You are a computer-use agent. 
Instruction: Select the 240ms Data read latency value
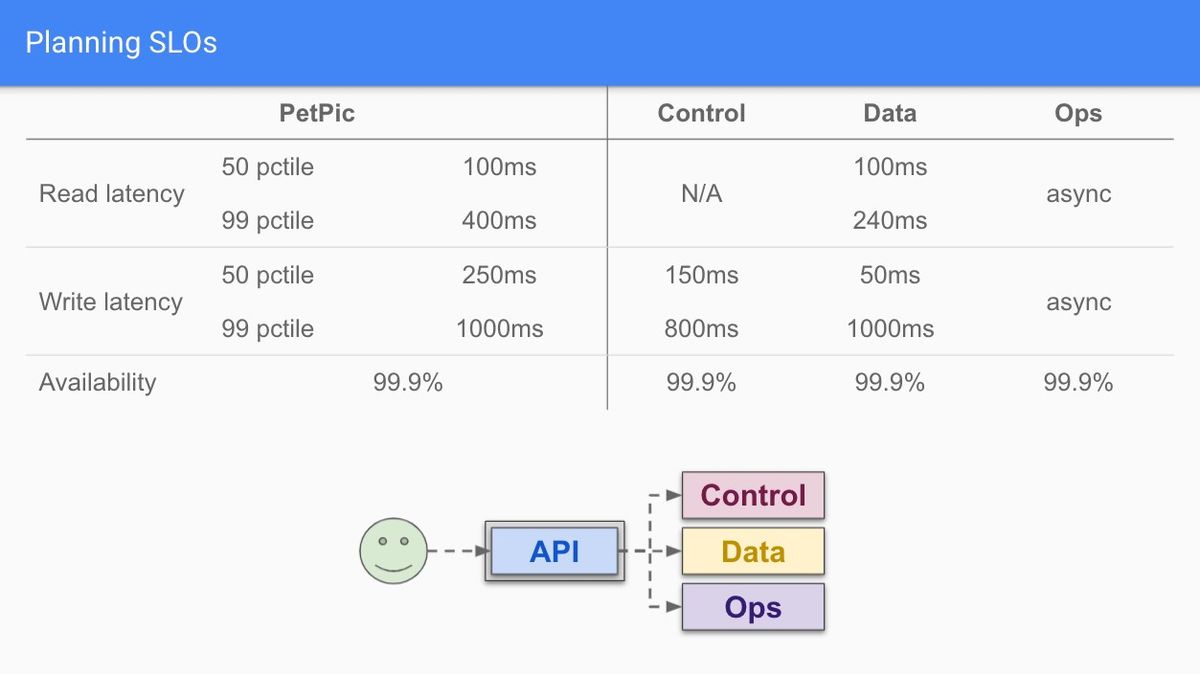[x=890, y=221]
